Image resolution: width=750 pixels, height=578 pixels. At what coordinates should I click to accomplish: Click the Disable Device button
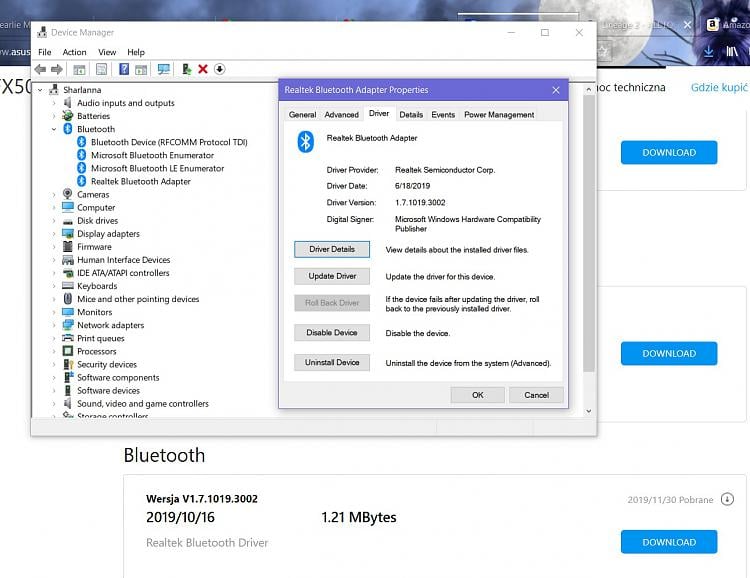coord(332,333)
